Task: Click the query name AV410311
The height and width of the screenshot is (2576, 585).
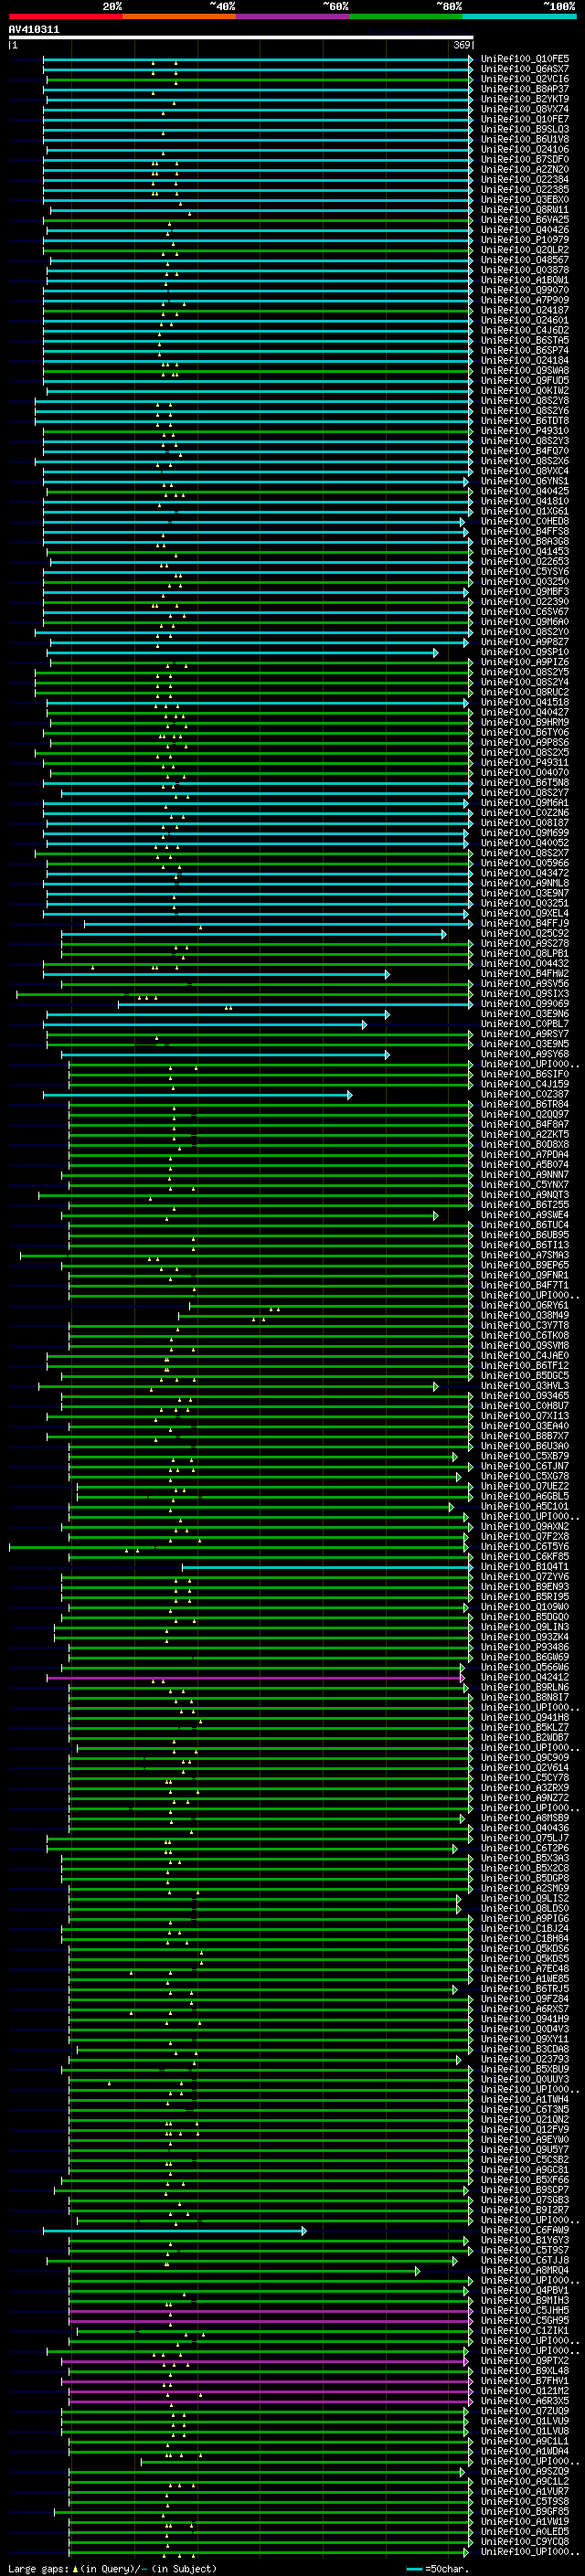Action: 34,30
